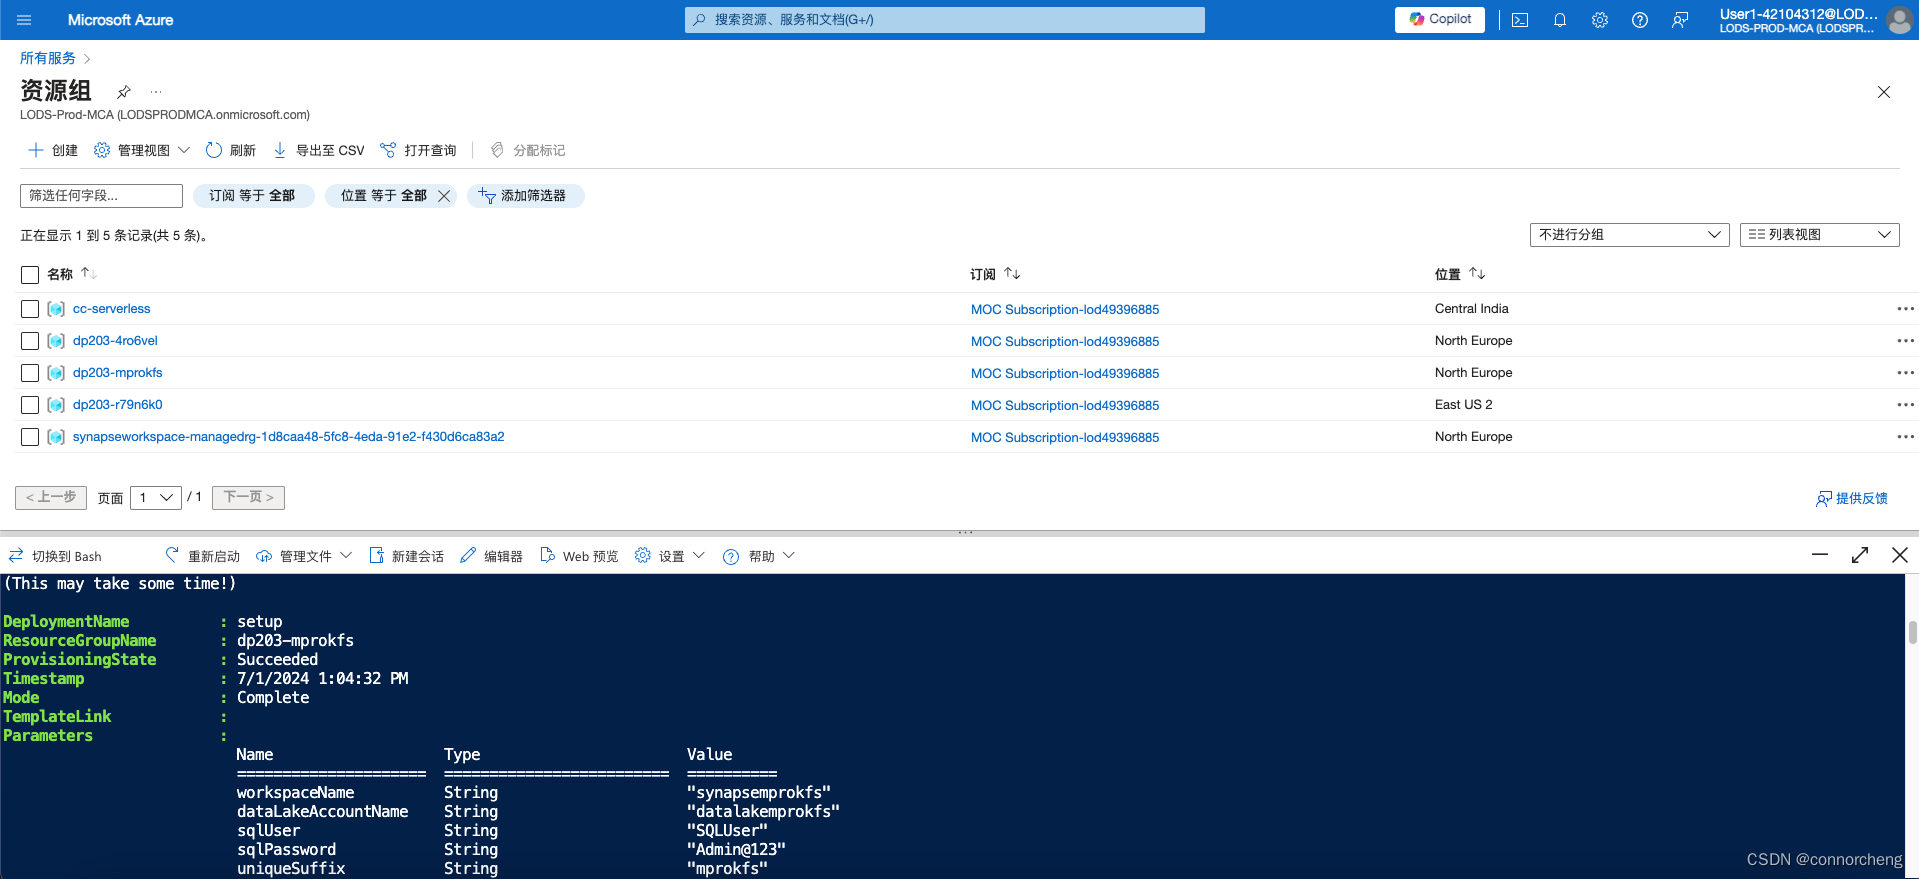Expand the Cloud Shell settings menu

pos(670,556)
